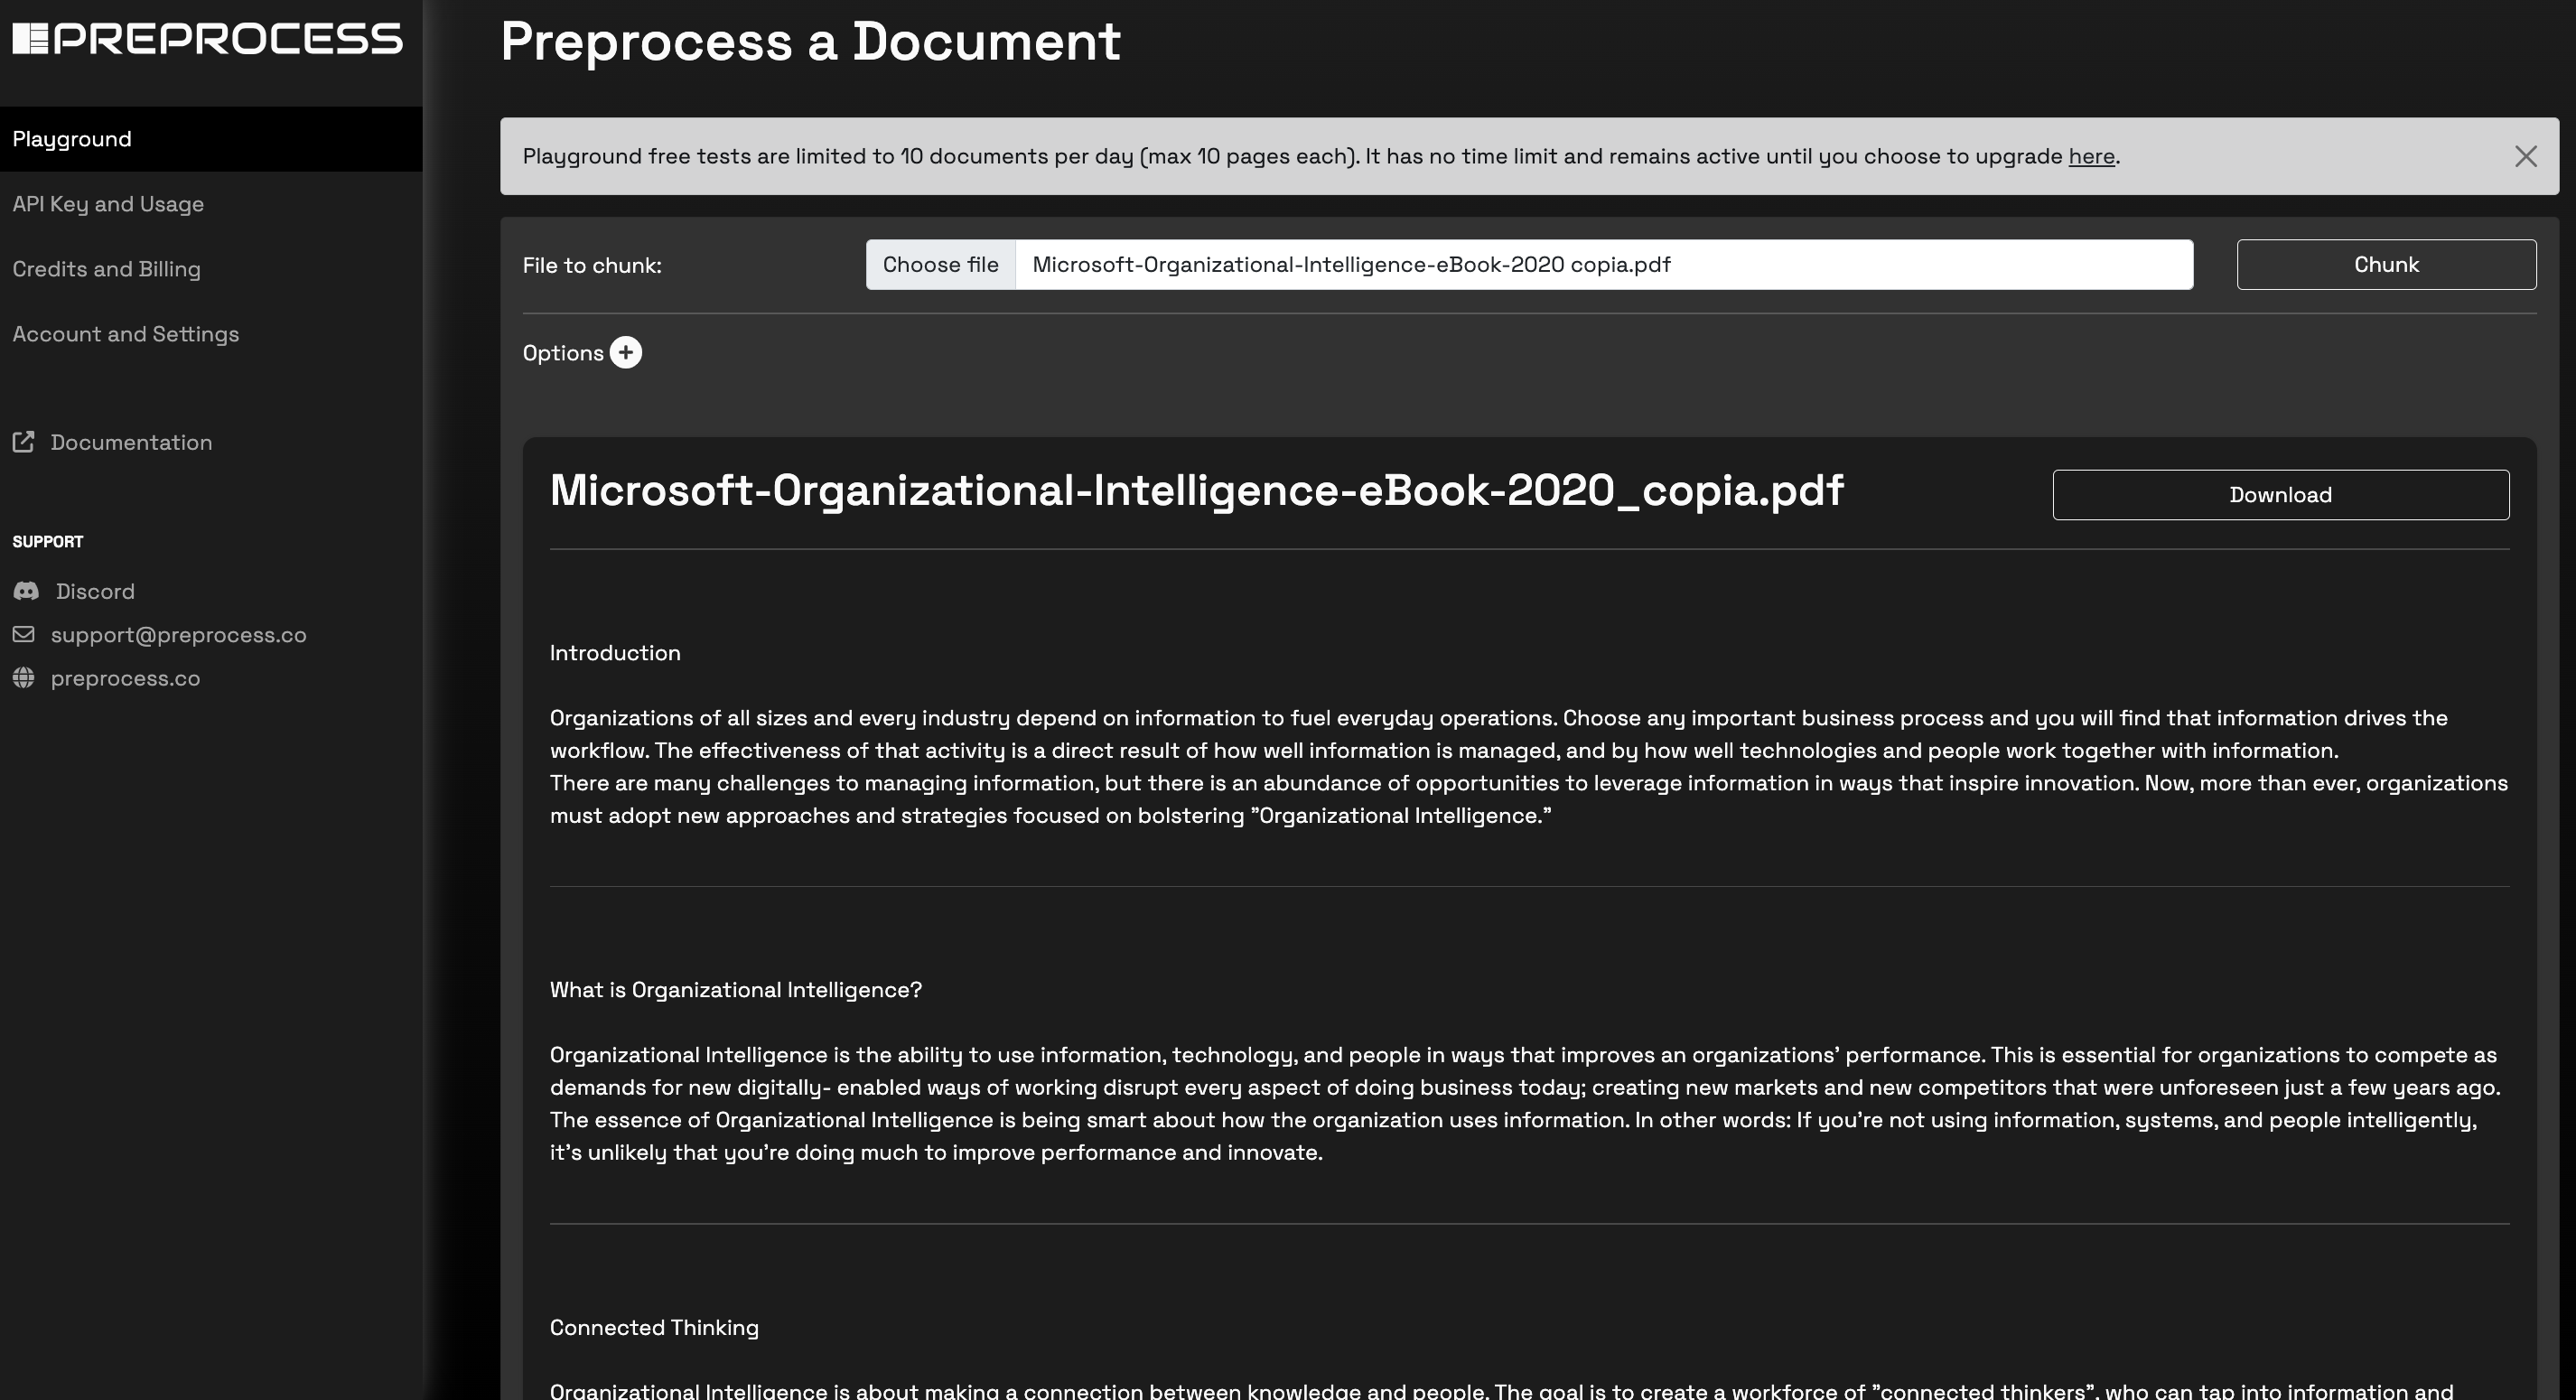The width and height of the screenshot is (2576, 1400).
Task: Download the chunked document
Action: click(2280, 495)
